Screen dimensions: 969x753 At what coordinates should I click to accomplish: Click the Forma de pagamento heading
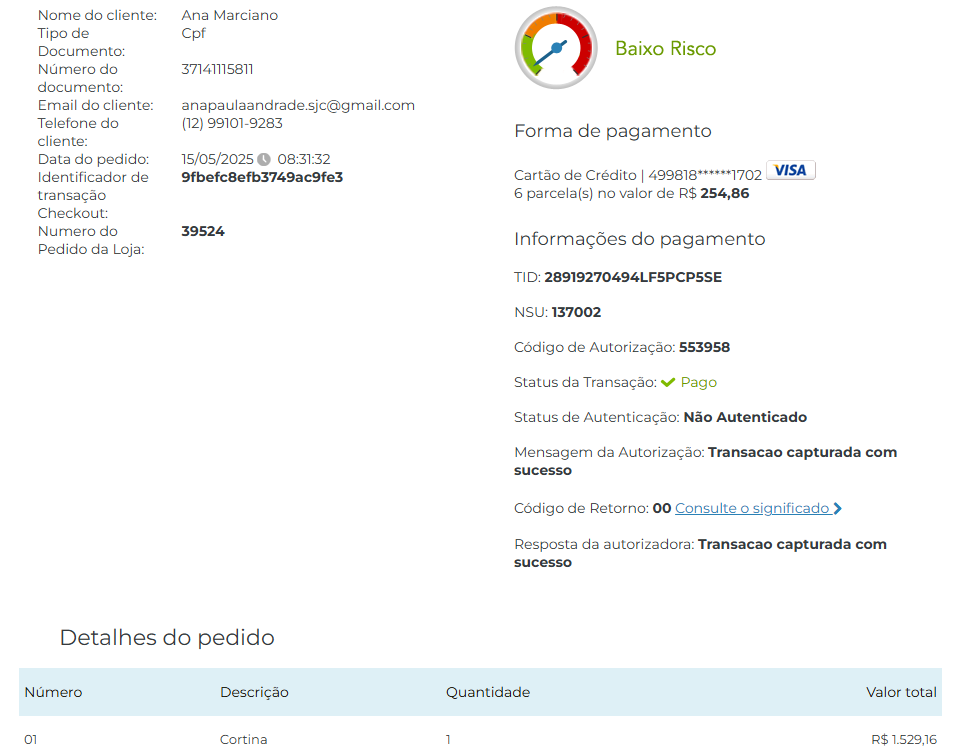coord(612,131)
